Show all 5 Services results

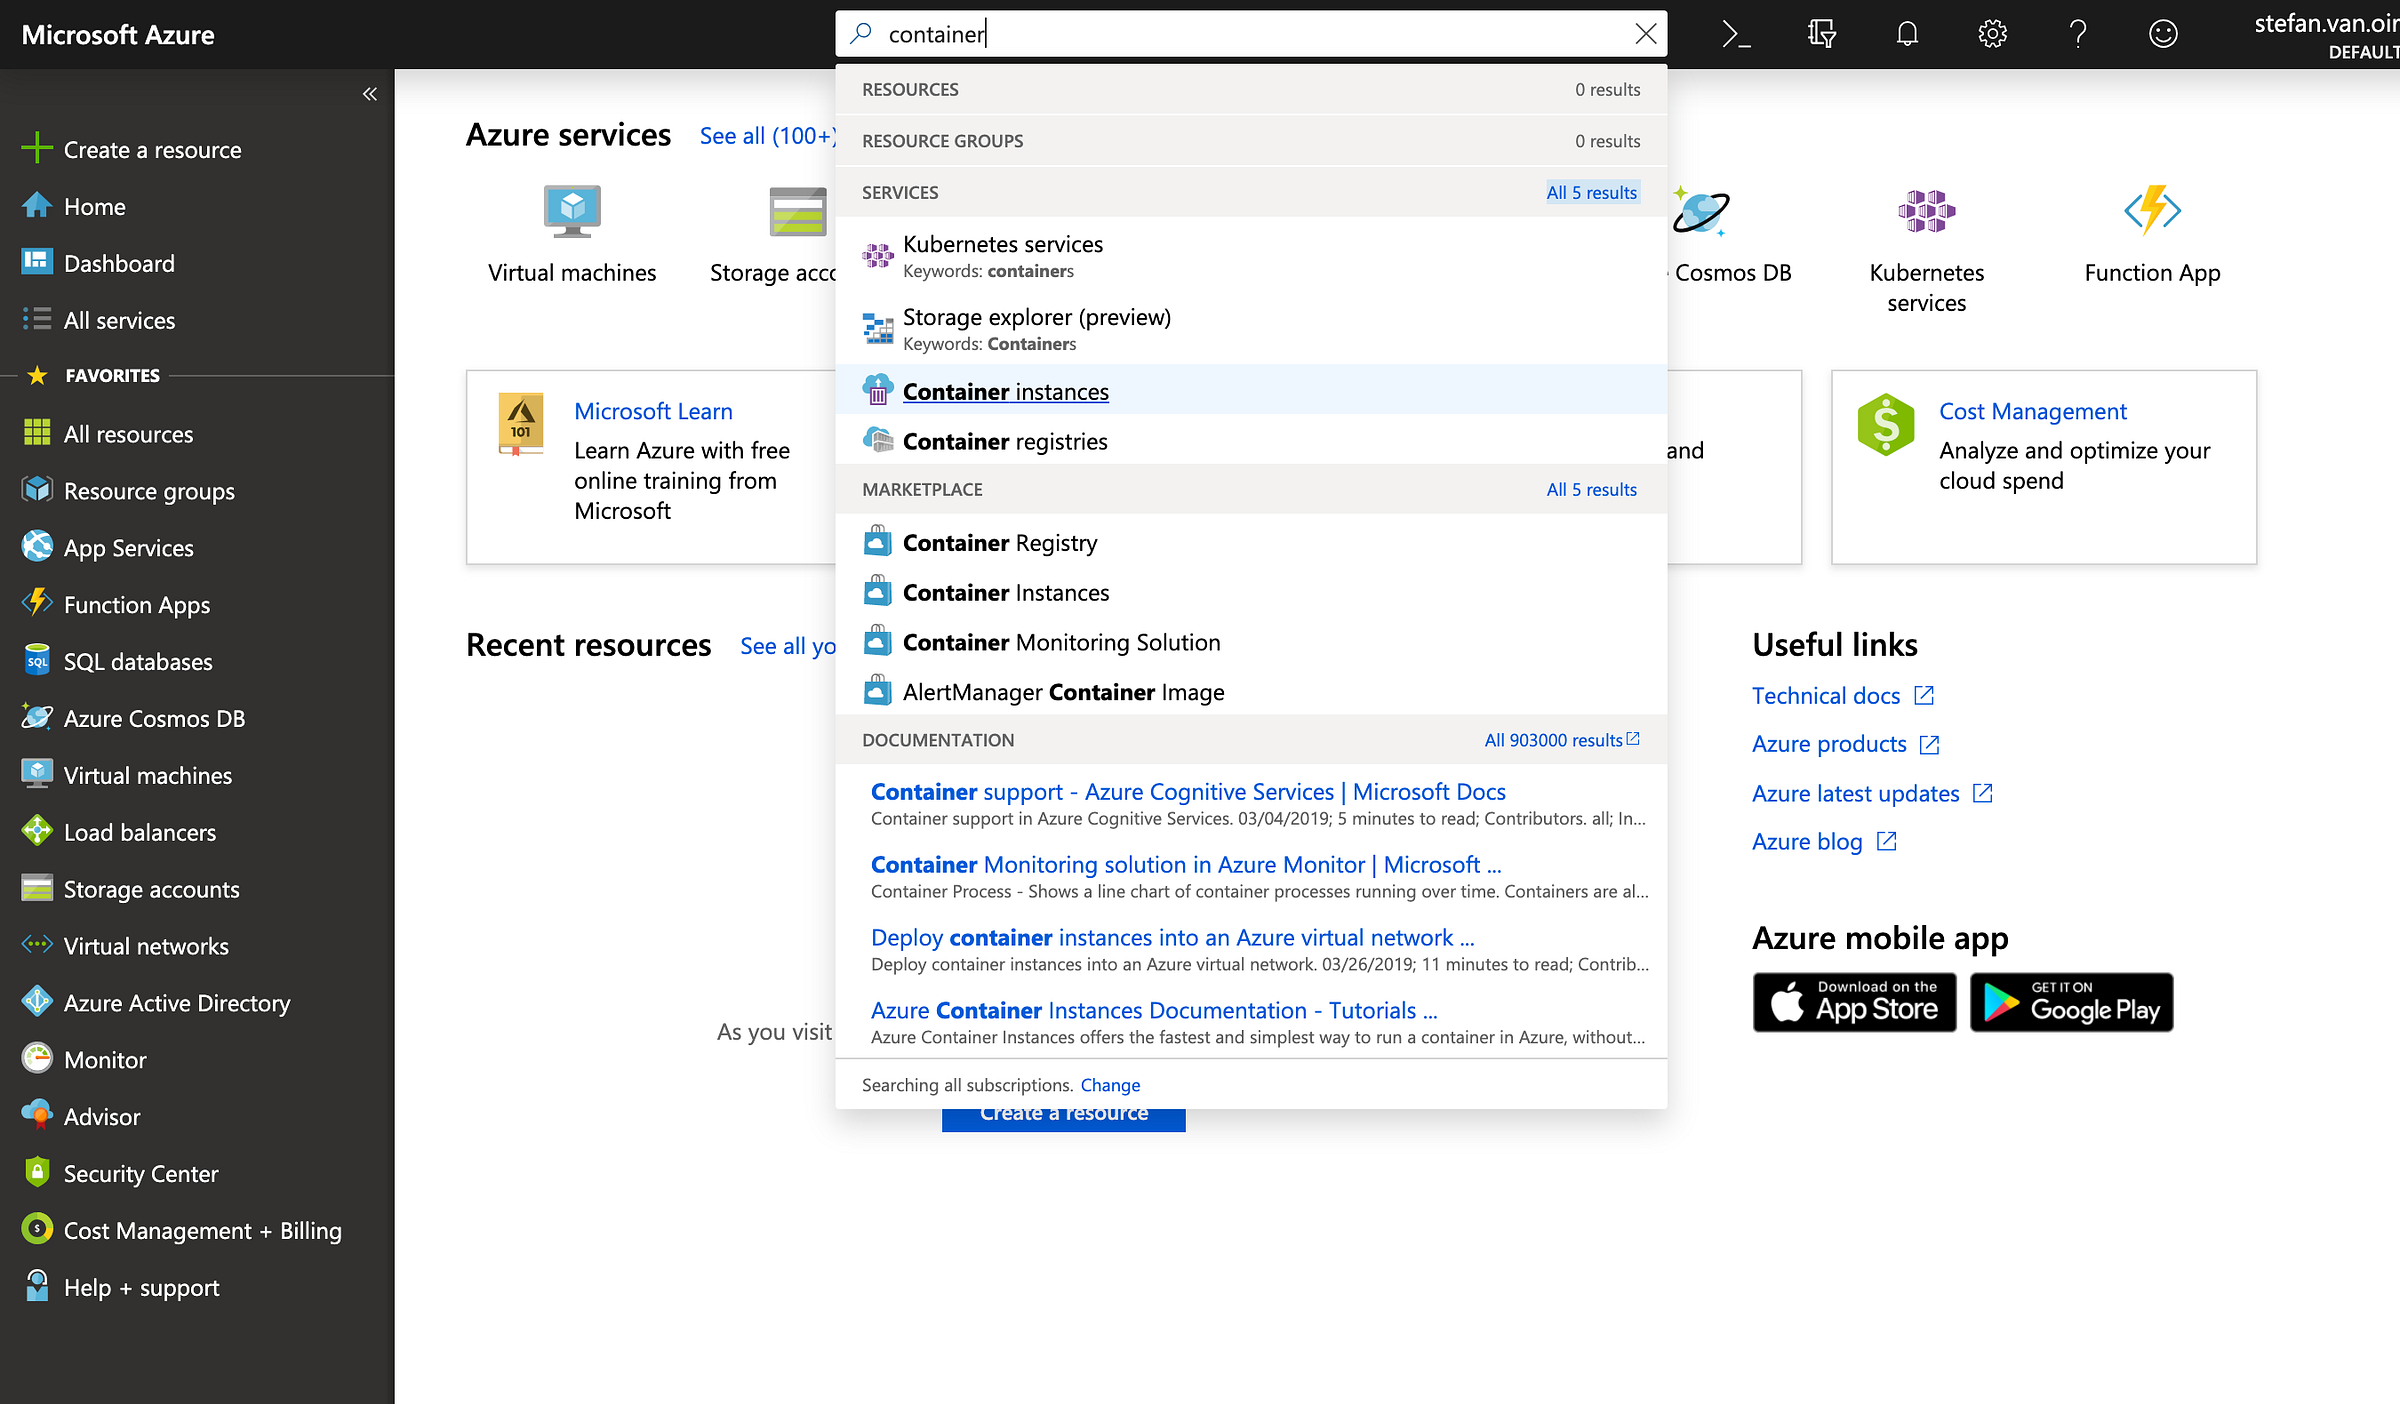pos(1591,192)
